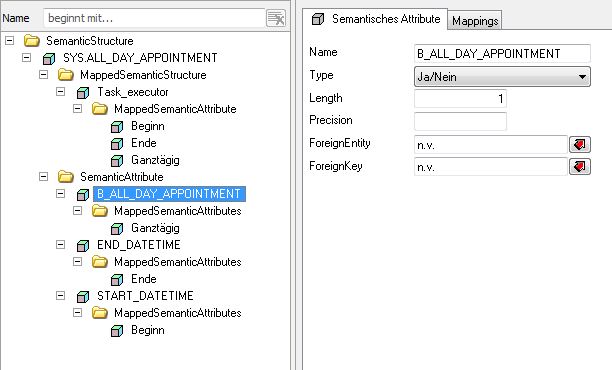
Task: Click the Name filter field 'beginnt mit...'
Action: pyautogui.click(x=154, y=18)
